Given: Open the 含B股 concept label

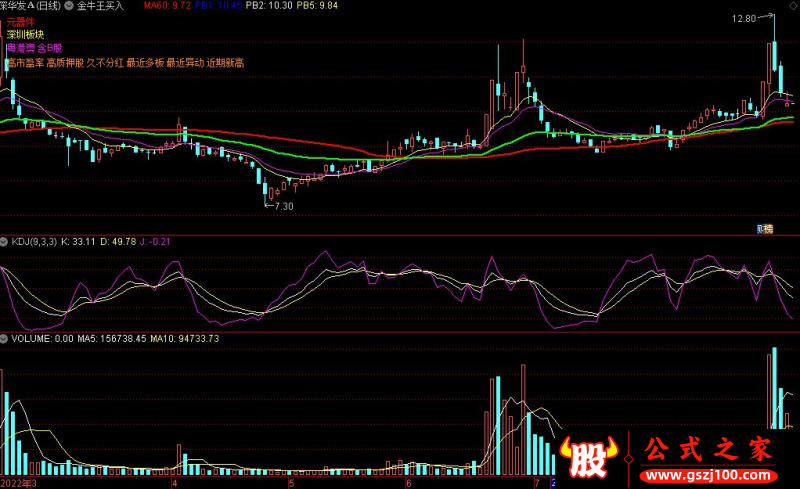Looking at the screenshot, I should point(50,48).
